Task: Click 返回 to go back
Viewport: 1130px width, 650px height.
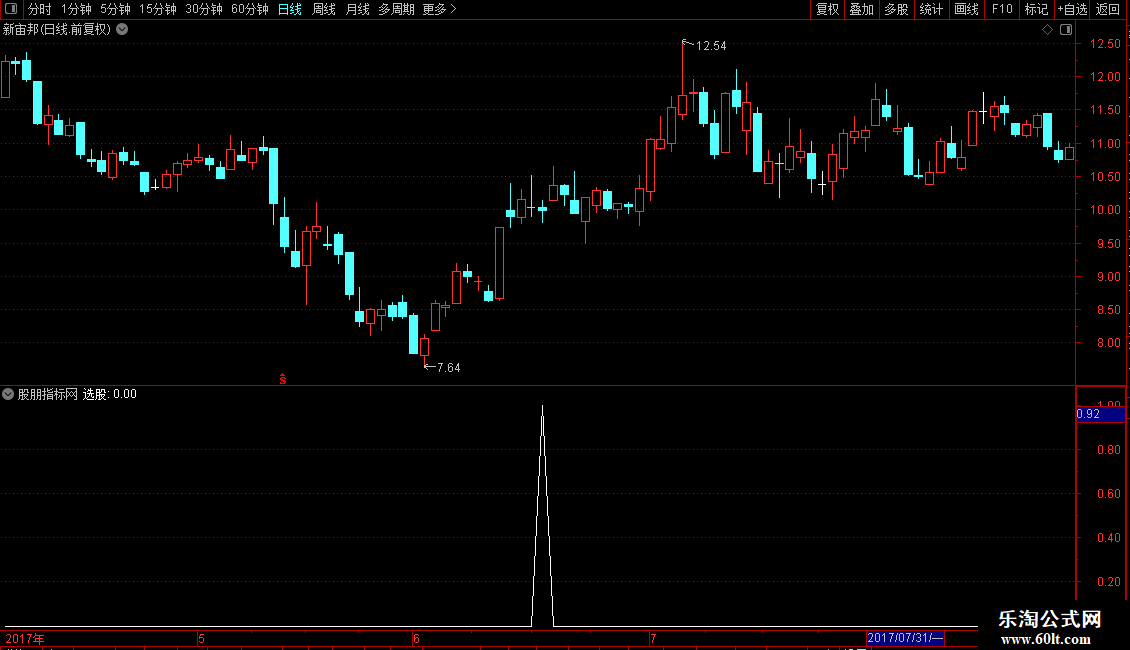Action: click(1108, 9)
